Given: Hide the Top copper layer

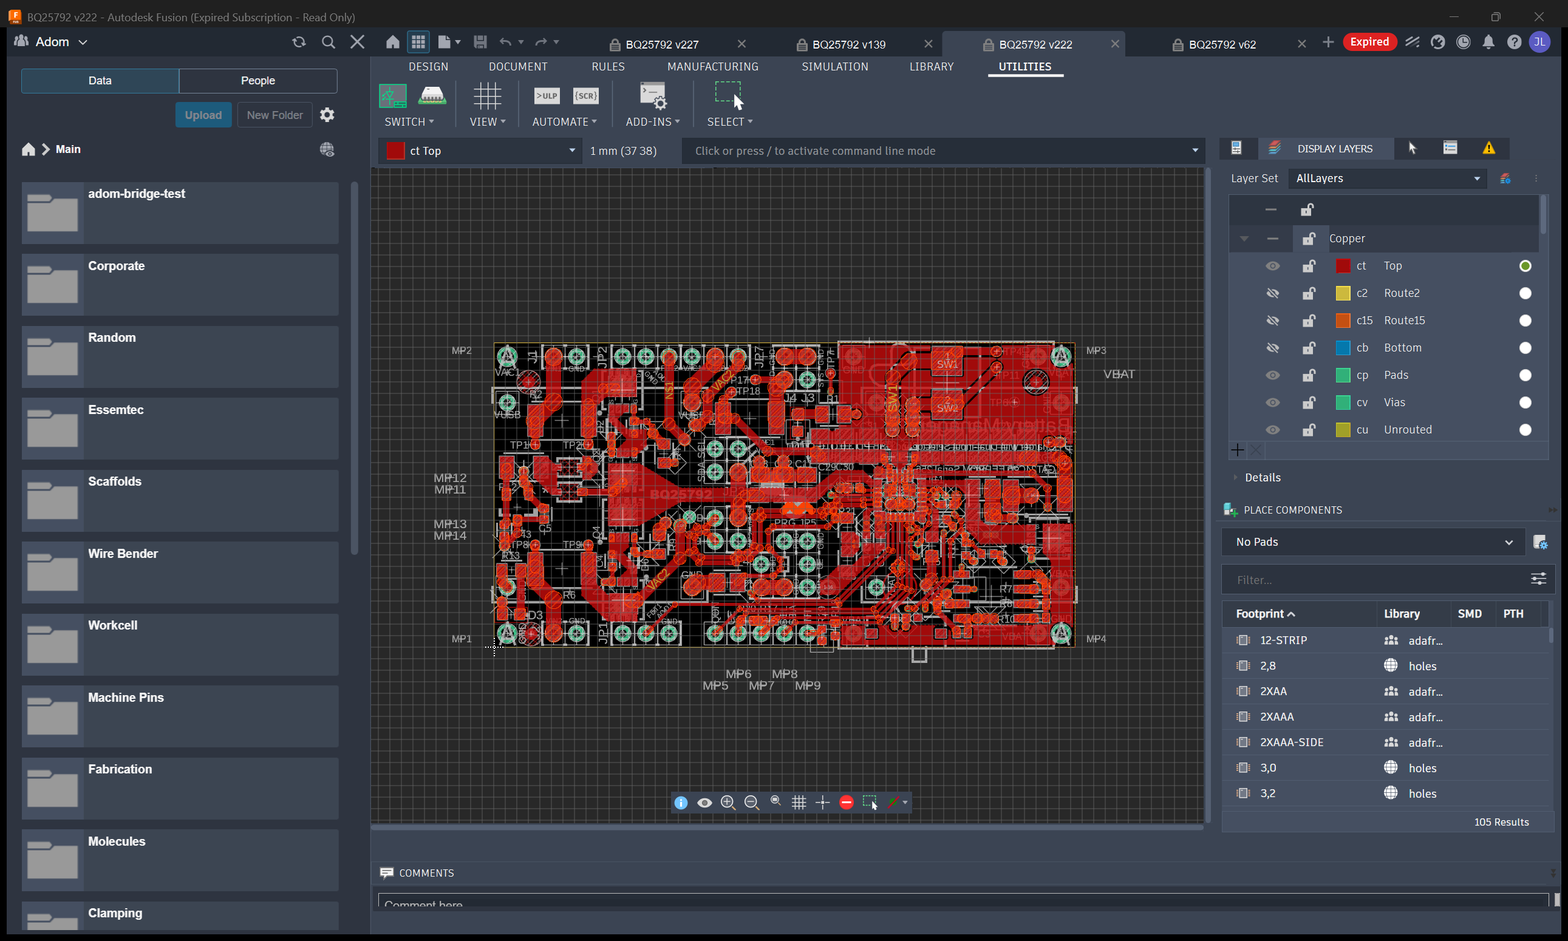Looking at the screenshot, I should [1273, 266].
